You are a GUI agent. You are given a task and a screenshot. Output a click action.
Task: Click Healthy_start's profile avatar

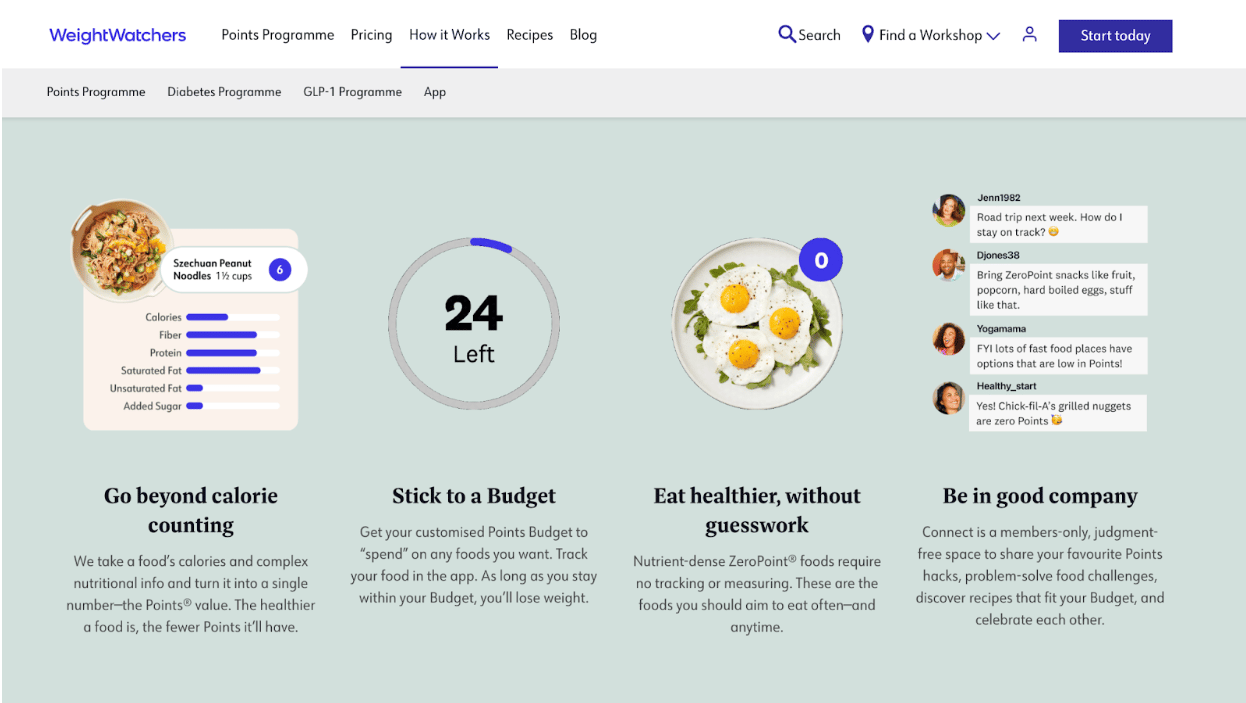click(x=948, y=397)
